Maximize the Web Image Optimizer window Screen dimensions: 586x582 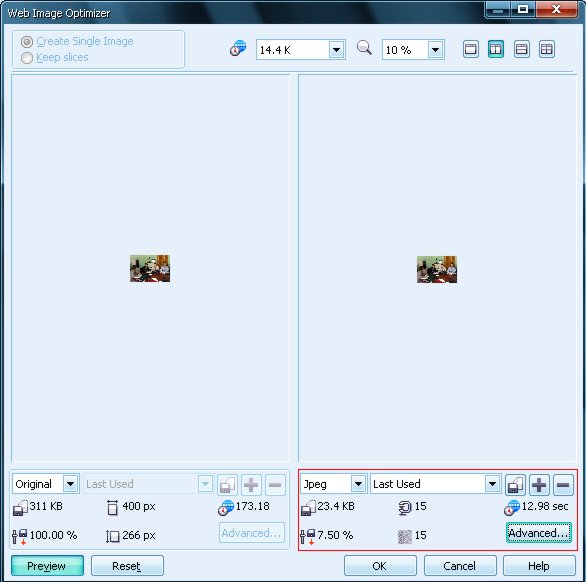523,9
